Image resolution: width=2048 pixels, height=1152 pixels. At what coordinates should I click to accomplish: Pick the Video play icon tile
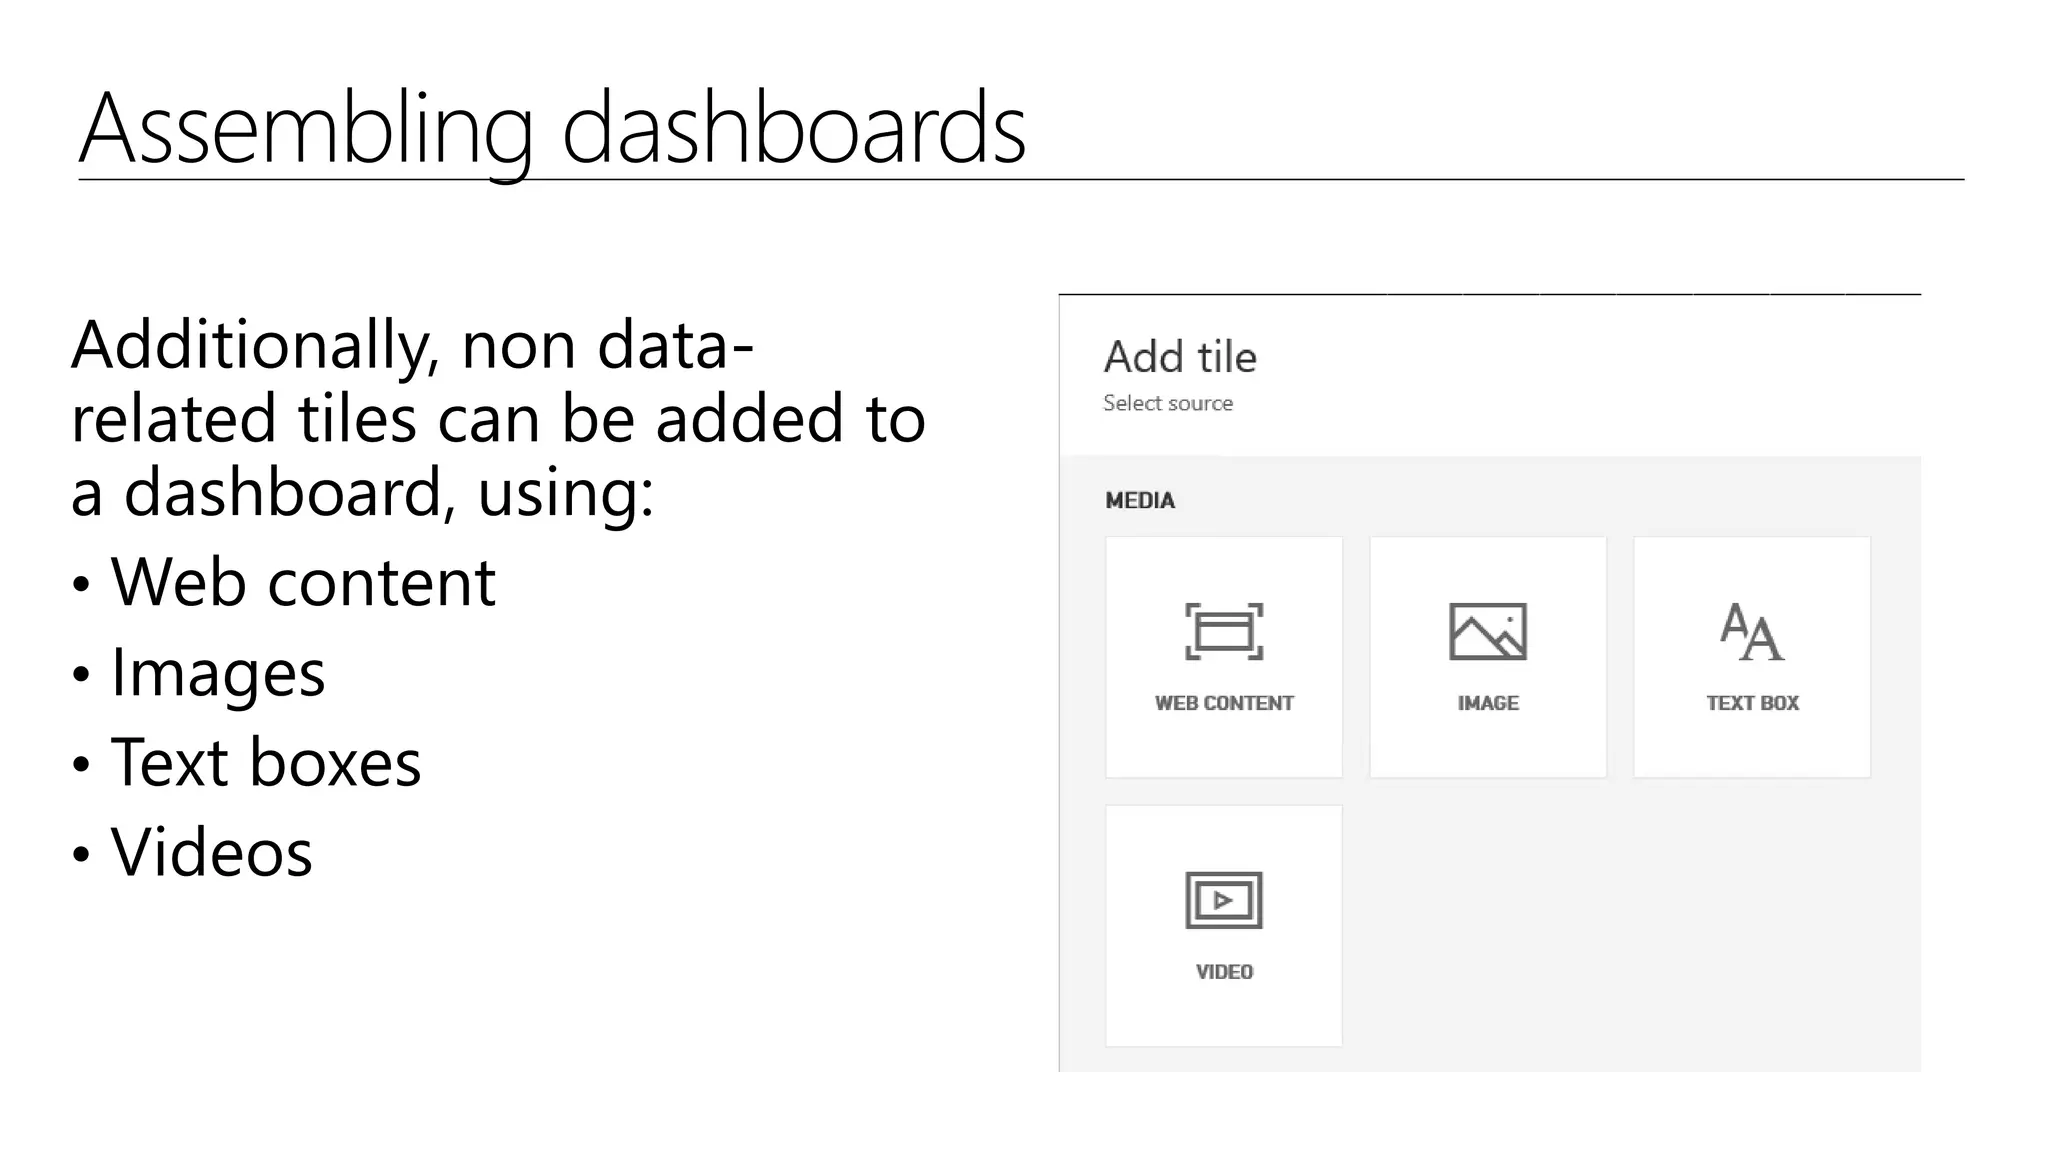click(1224, 900)
